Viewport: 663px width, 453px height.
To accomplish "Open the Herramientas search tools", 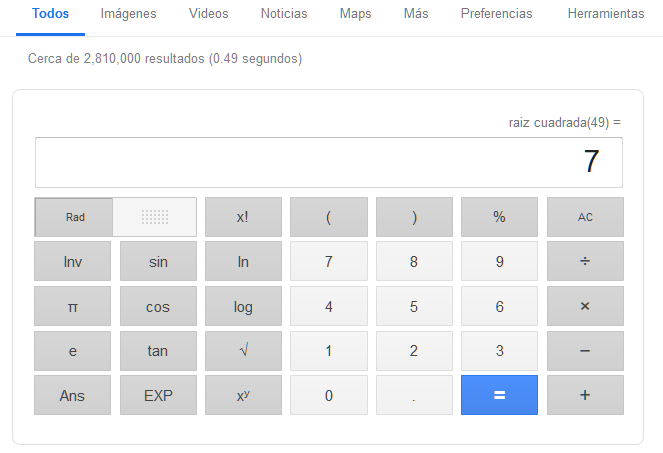I will 605,14.
